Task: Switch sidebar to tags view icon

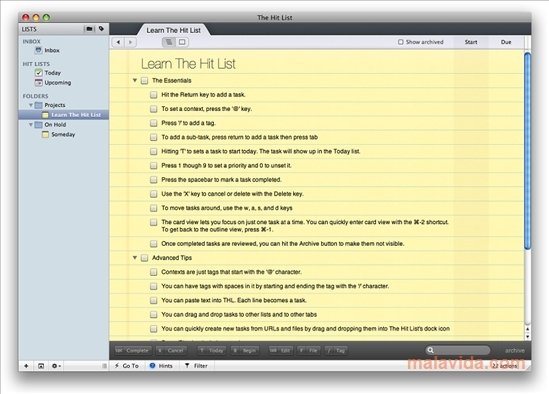Action: tap(101, 29)
